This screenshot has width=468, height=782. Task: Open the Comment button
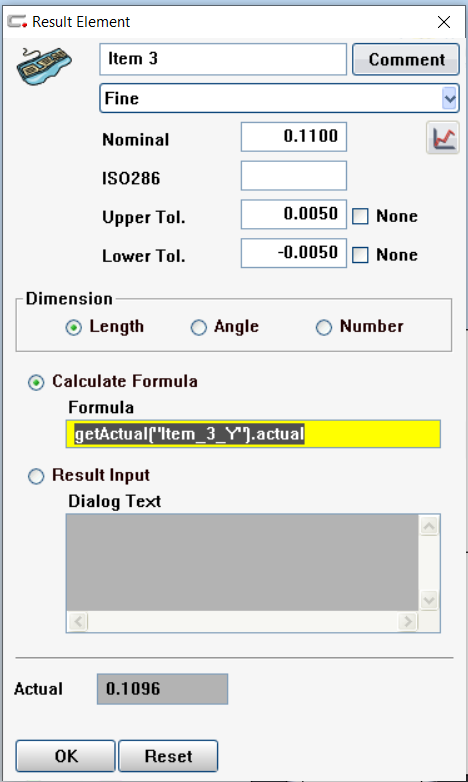pyautogui.click(x=406, y=59)
